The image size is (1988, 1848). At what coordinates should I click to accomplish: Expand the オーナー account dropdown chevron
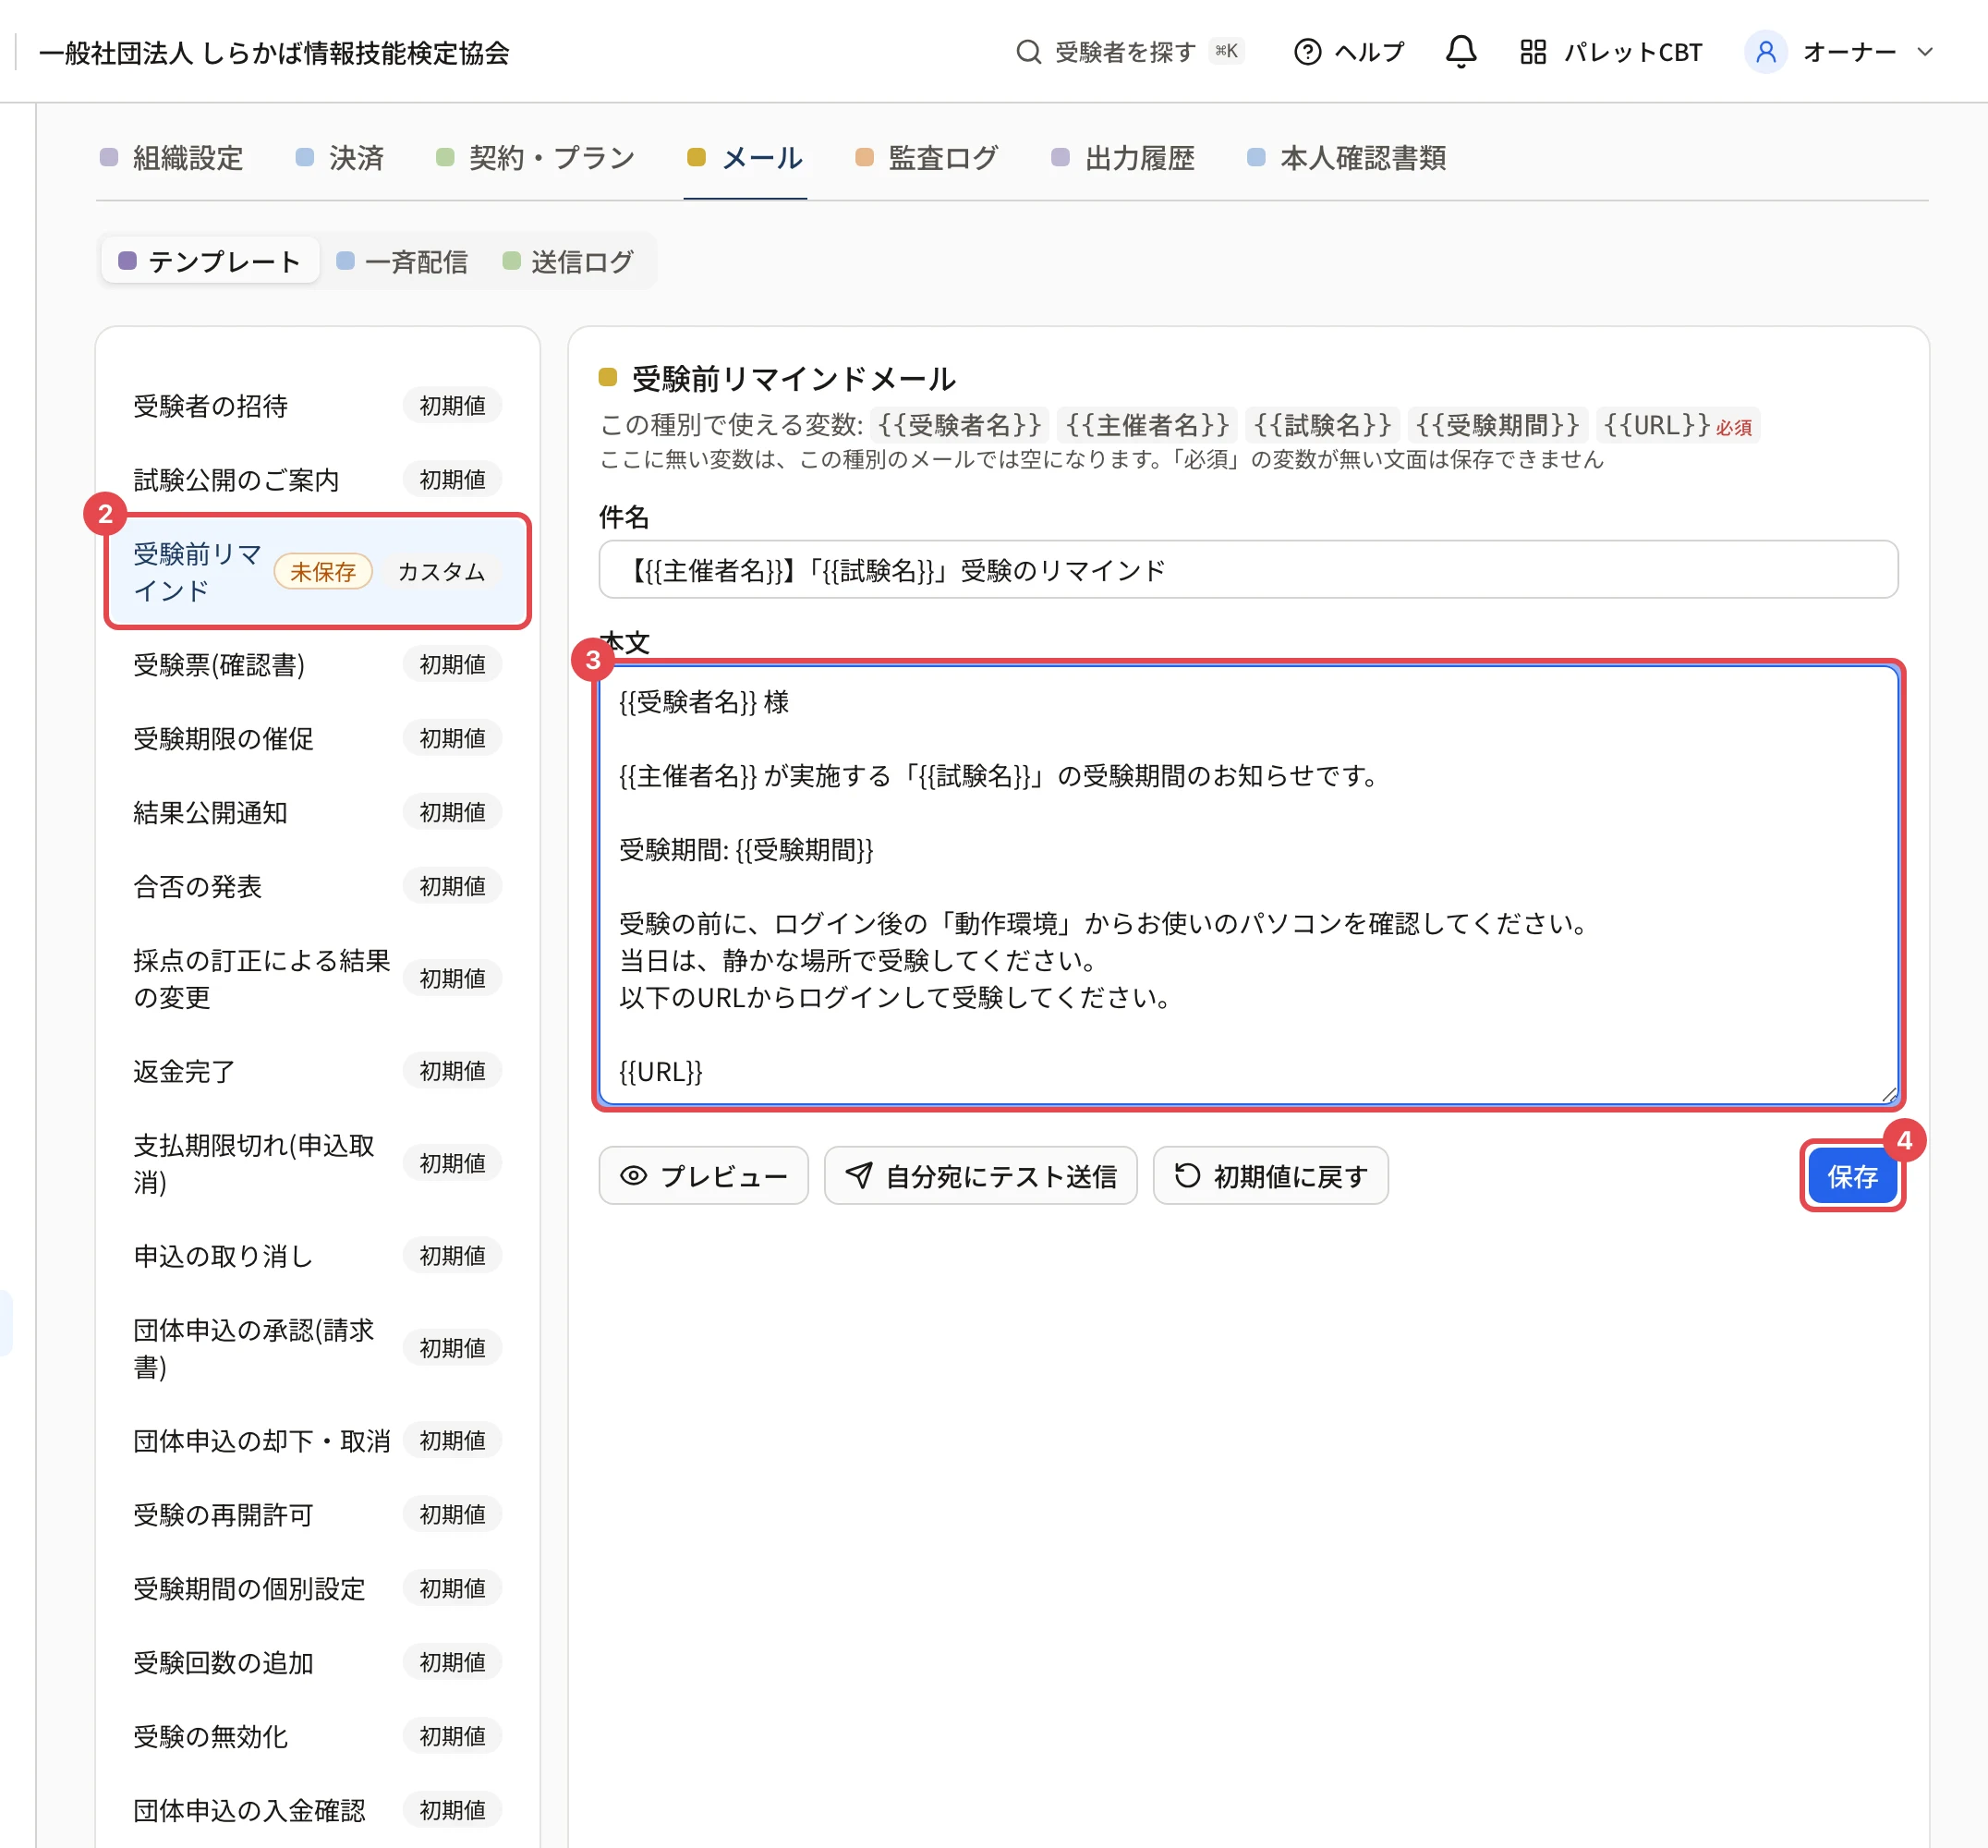point(1924,52)
